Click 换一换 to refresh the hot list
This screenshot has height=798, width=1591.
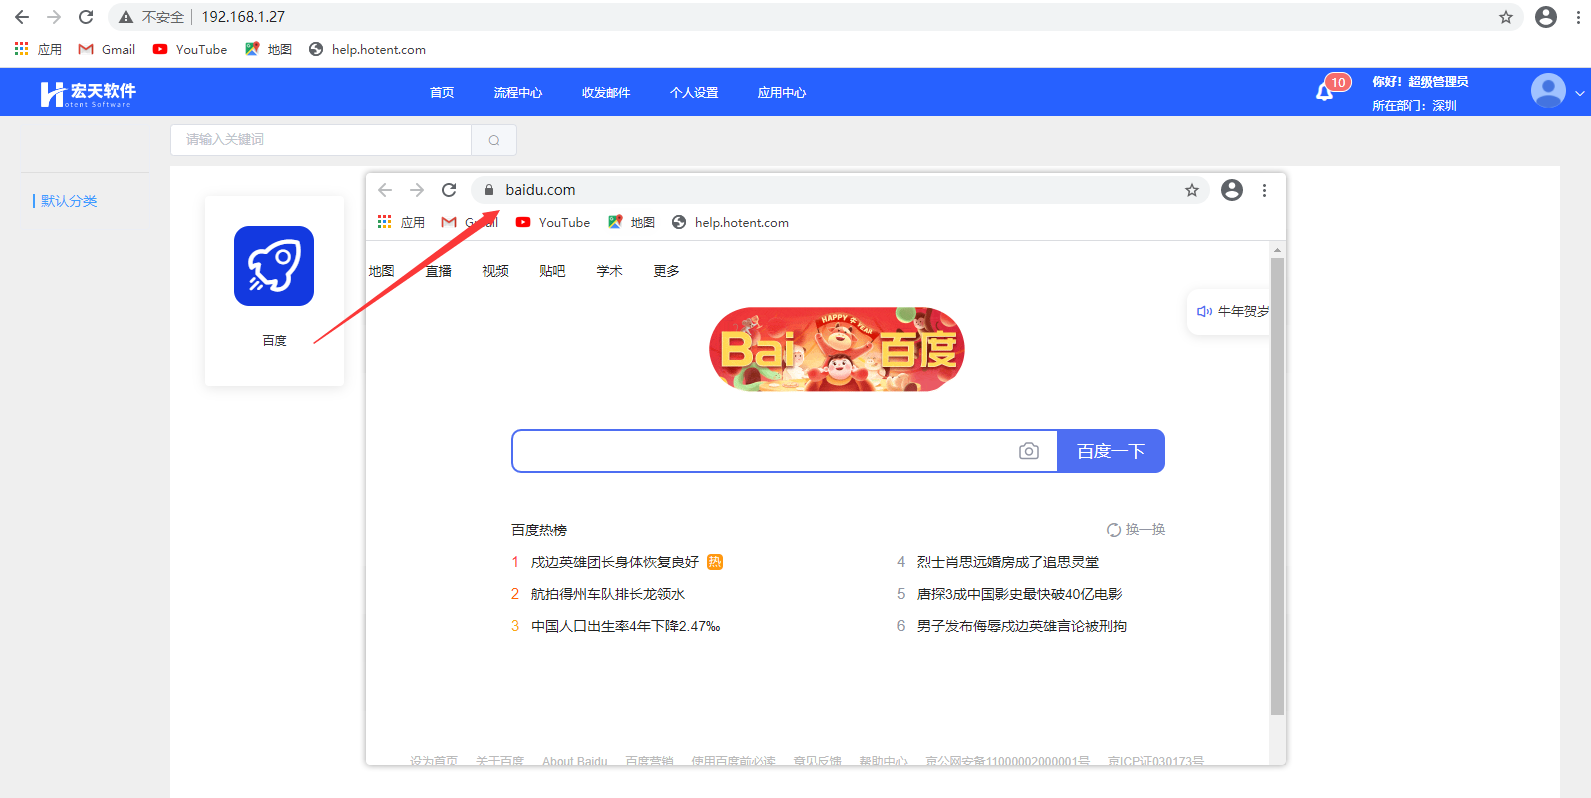(x=1136, y=530)
